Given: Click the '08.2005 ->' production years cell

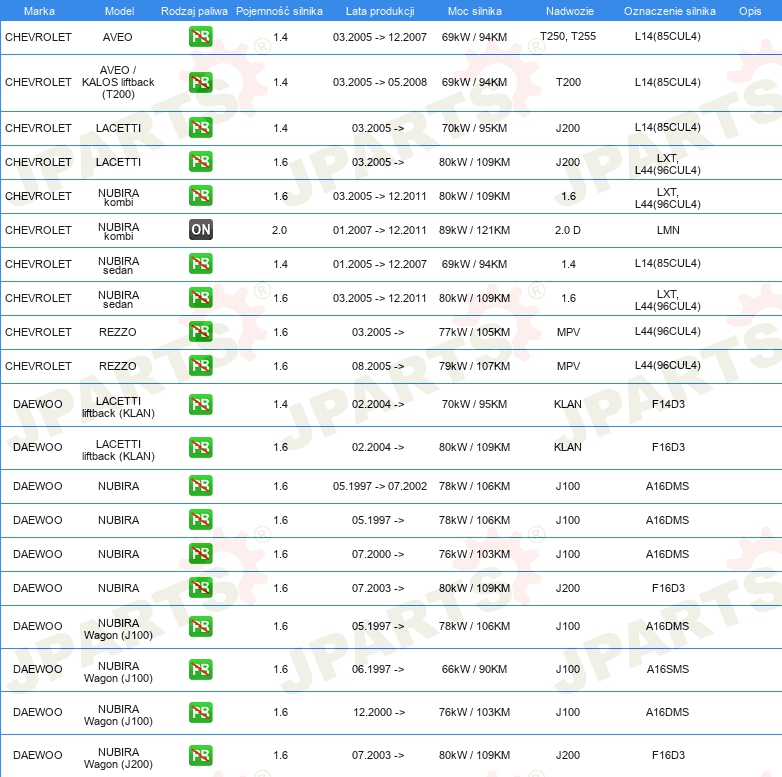Looking at the screenshot, I should [378, 366].
